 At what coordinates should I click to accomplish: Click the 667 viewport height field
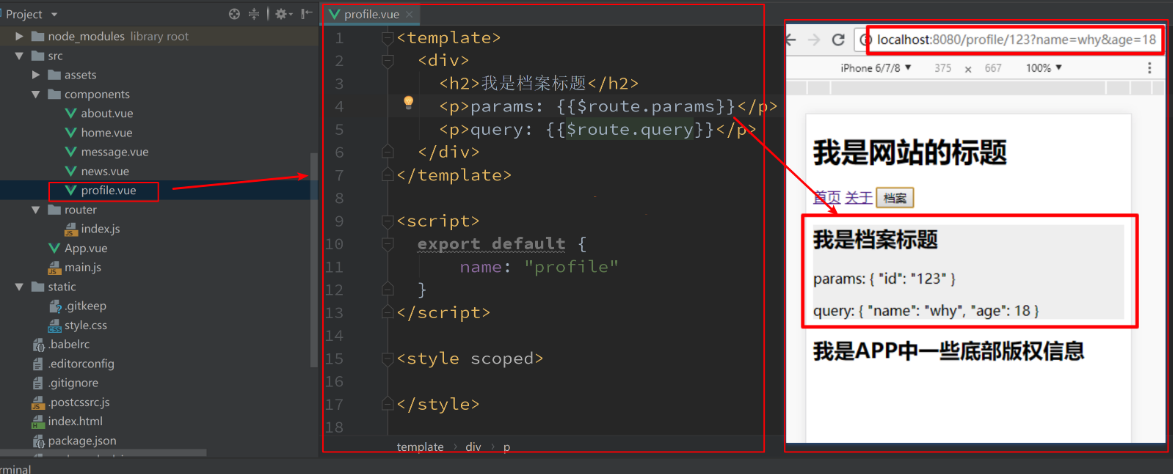(993, 68)
